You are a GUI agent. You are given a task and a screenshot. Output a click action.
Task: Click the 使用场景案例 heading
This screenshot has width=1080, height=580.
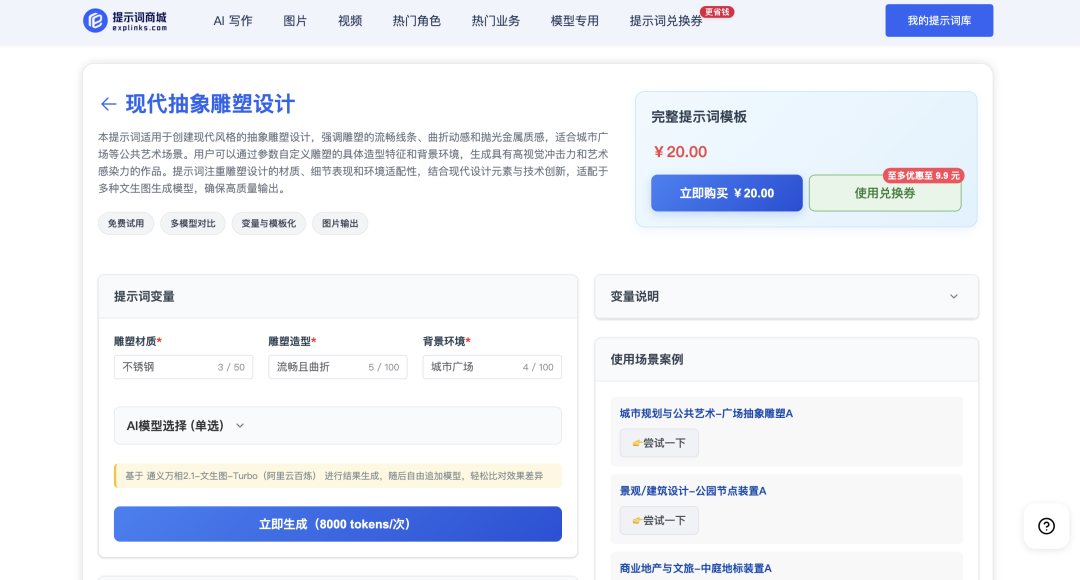click(x=647, y=360)
